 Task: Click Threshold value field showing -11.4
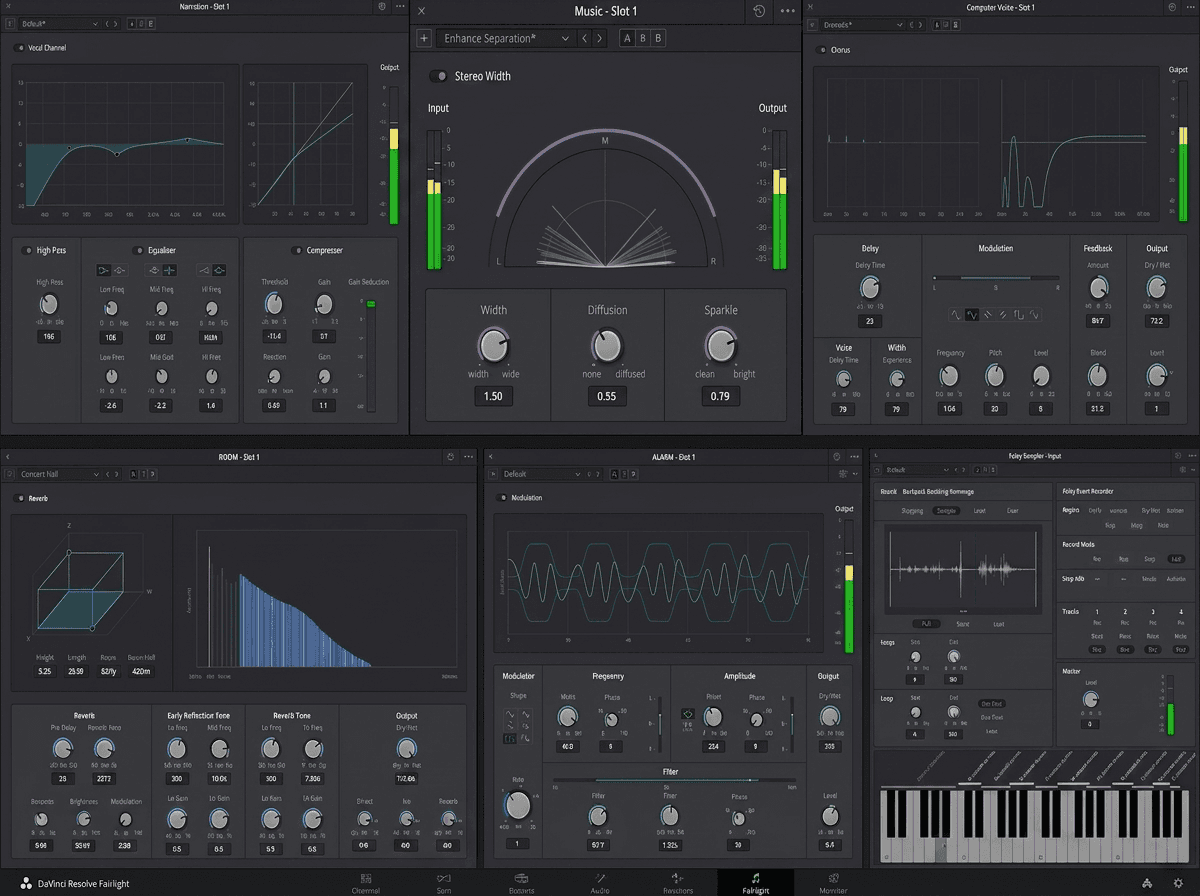[274, 336]
